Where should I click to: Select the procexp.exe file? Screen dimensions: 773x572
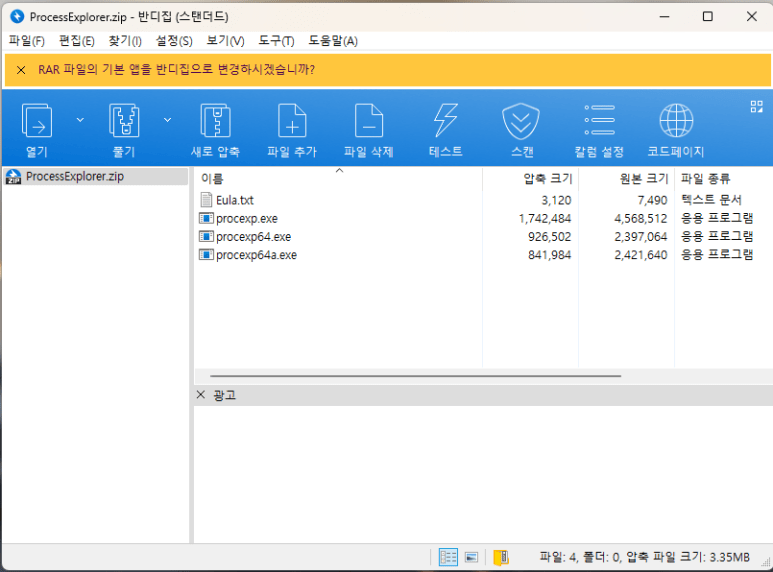pyautogui.click(x=246, y=218)
